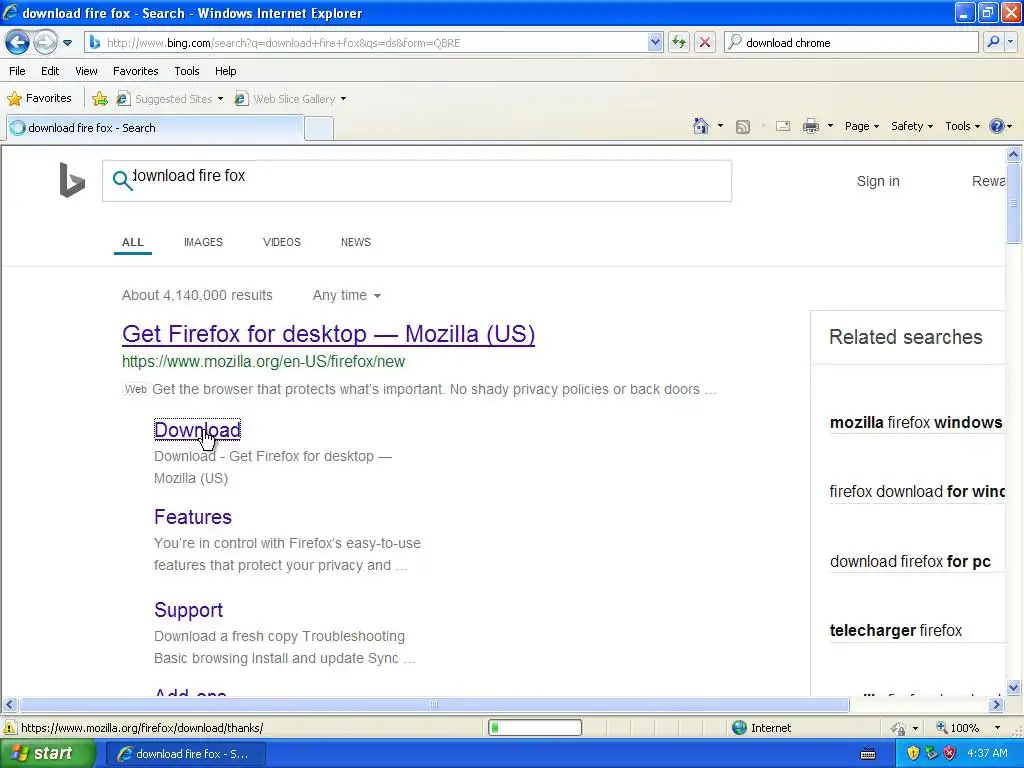Click vertical scrollbar up arrow

[x=1014, y=154]
